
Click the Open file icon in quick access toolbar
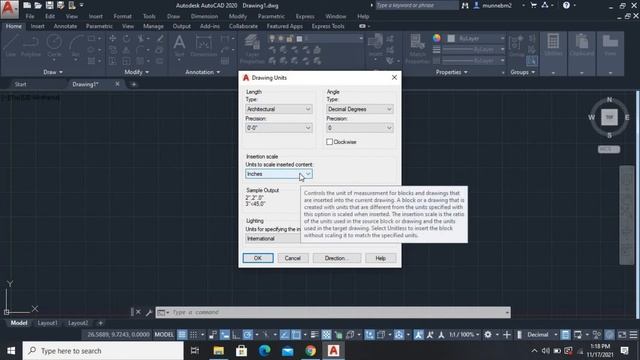(38, 5)
